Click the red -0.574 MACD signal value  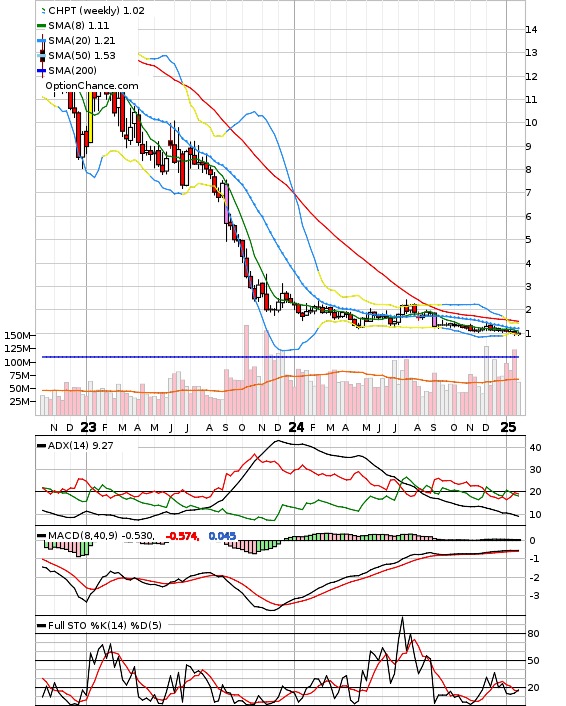(x=182, y=536)
